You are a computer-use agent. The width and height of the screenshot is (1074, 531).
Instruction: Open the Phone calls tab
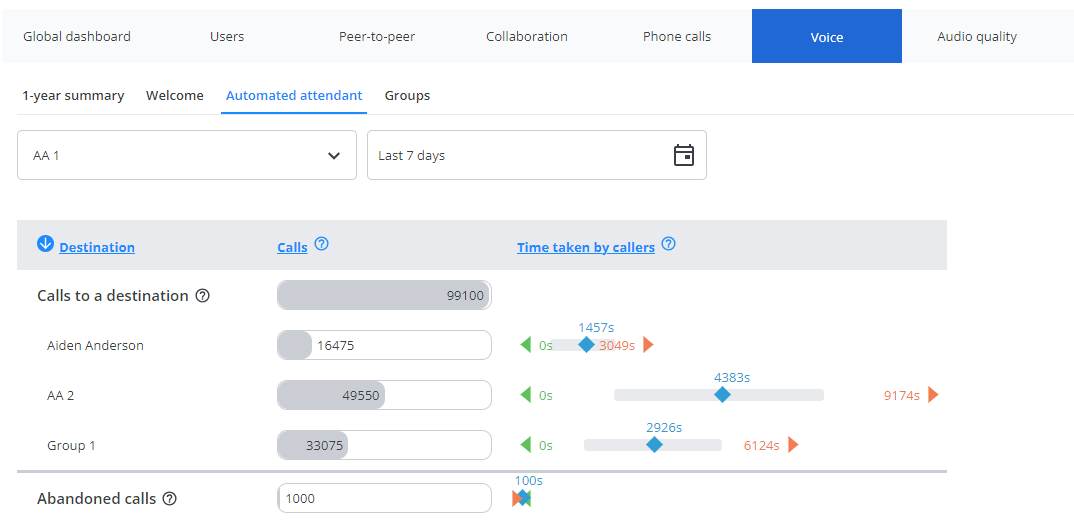677,37
